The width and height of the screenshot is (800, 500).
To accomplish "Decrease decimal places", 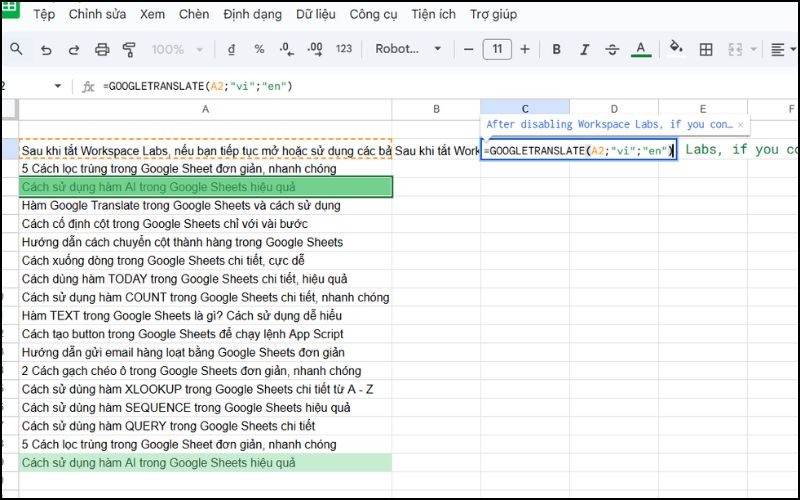I will click(287, 49).
